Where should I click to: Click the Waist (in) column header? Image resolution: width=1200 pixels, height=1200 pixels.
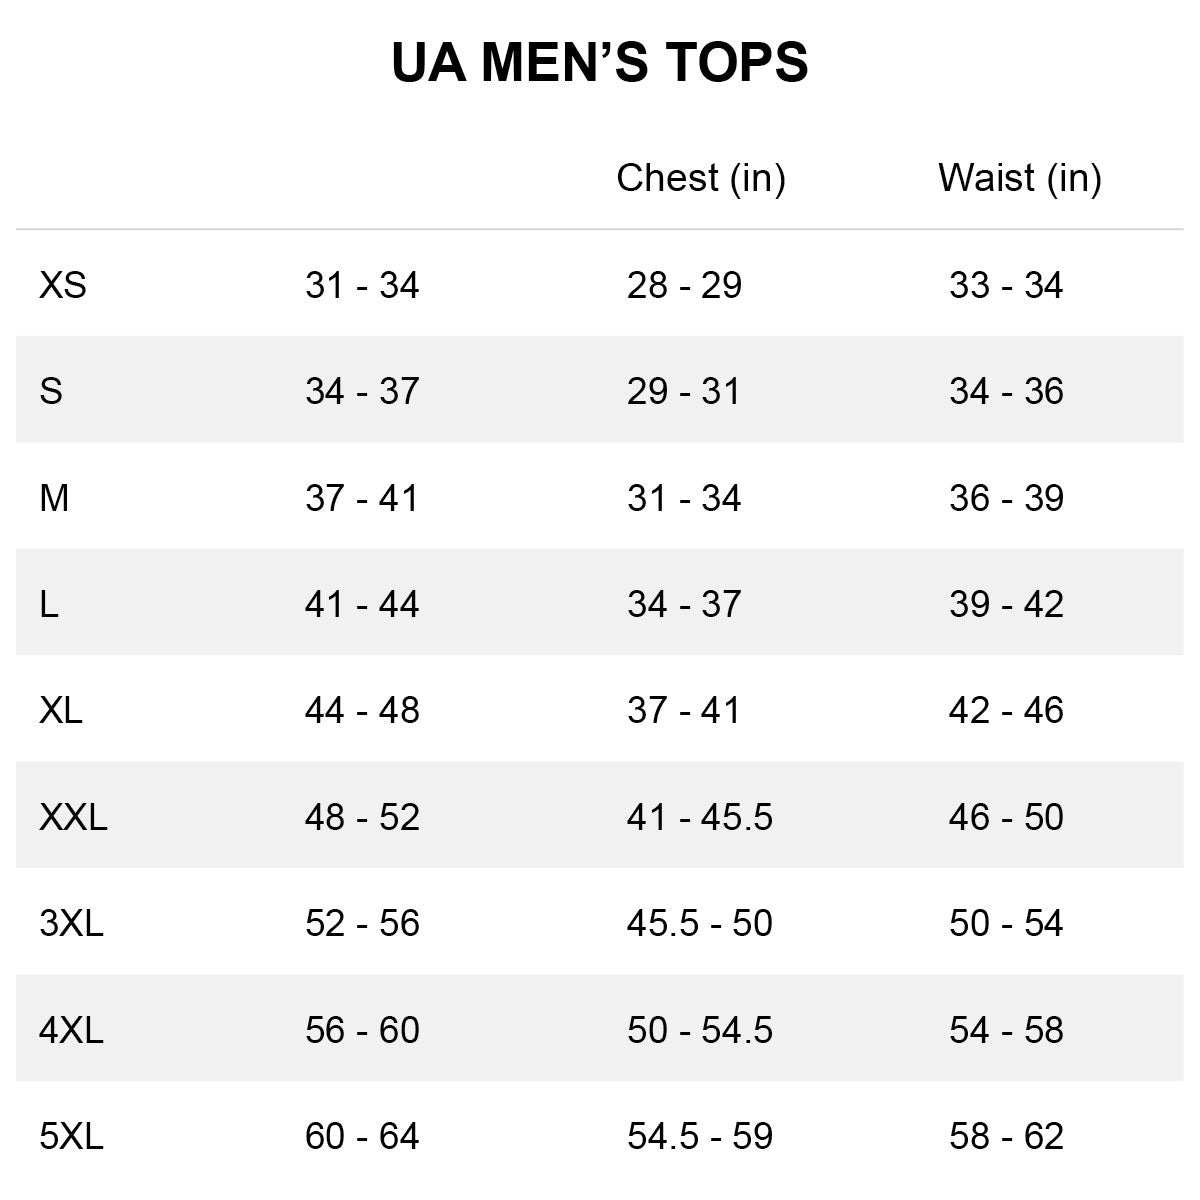(x=1019, y=178)
